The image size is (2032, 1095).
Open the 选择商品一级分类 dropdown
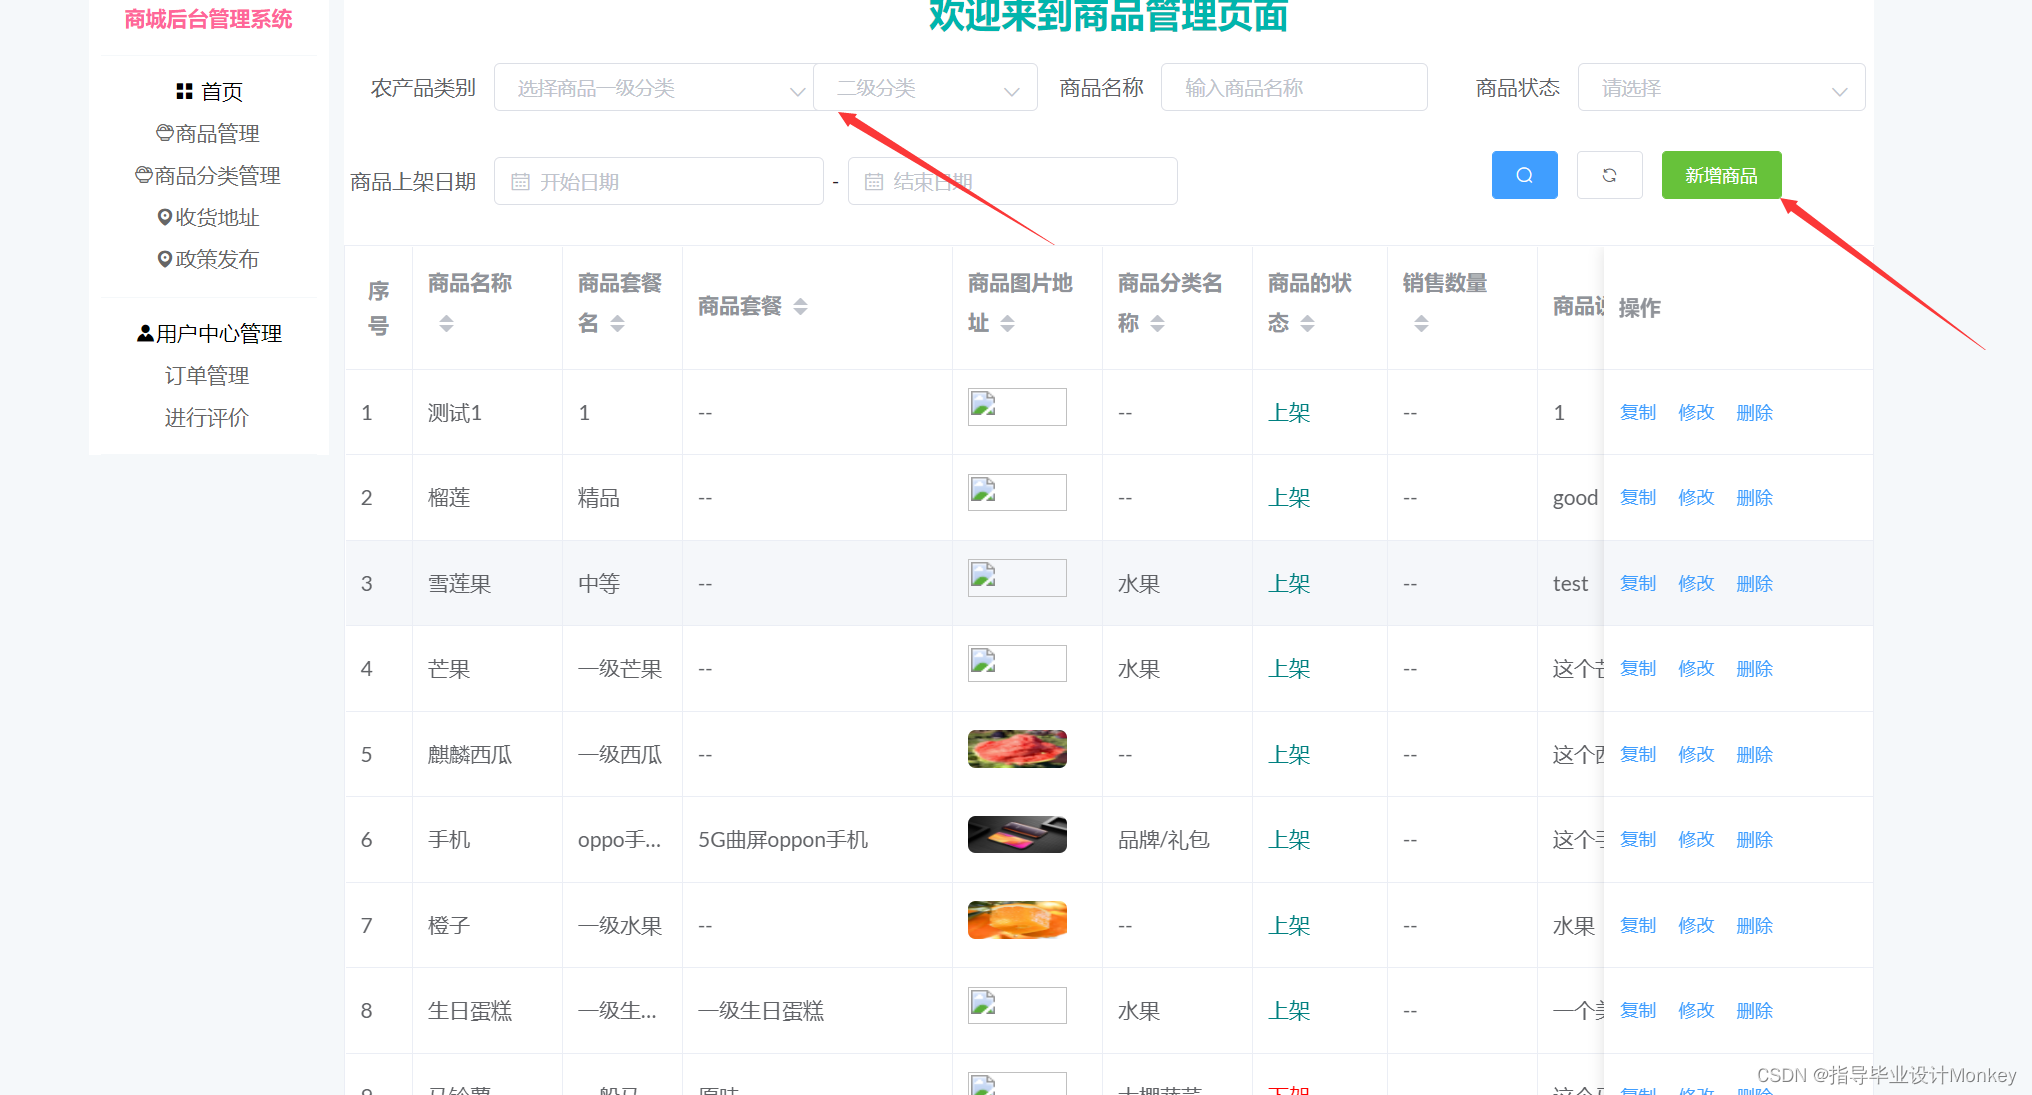(653, 88)
